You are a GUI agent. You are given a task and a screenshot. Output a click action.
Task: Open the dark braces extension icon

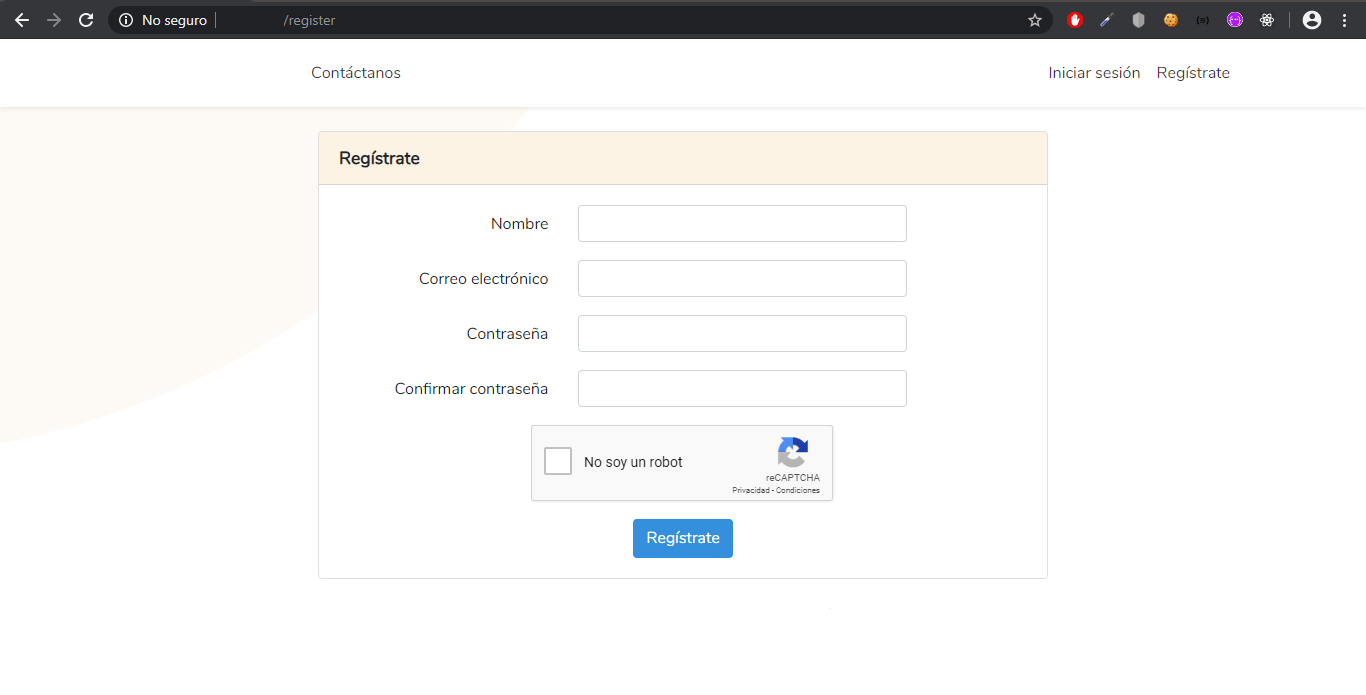coord(1203,20)
